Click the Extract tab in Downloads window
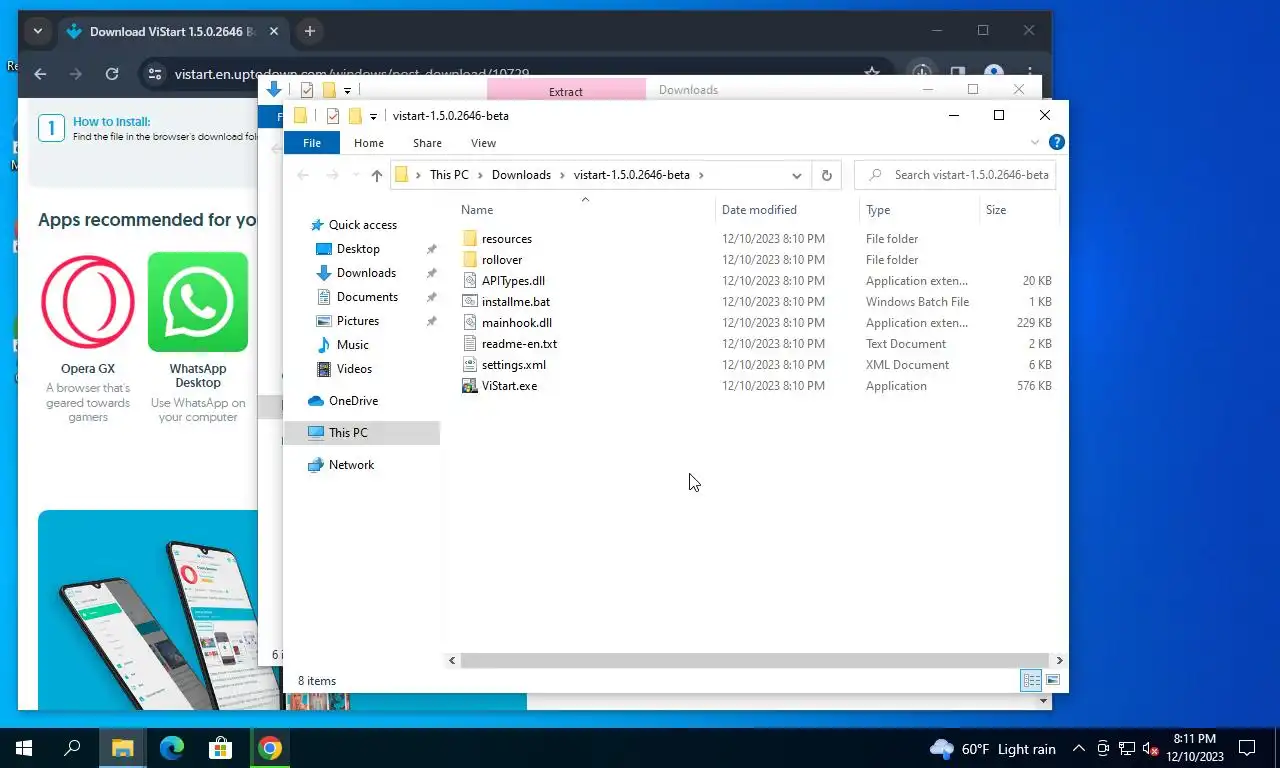This screenshot has width=1280, height=768. coord(566,91)
